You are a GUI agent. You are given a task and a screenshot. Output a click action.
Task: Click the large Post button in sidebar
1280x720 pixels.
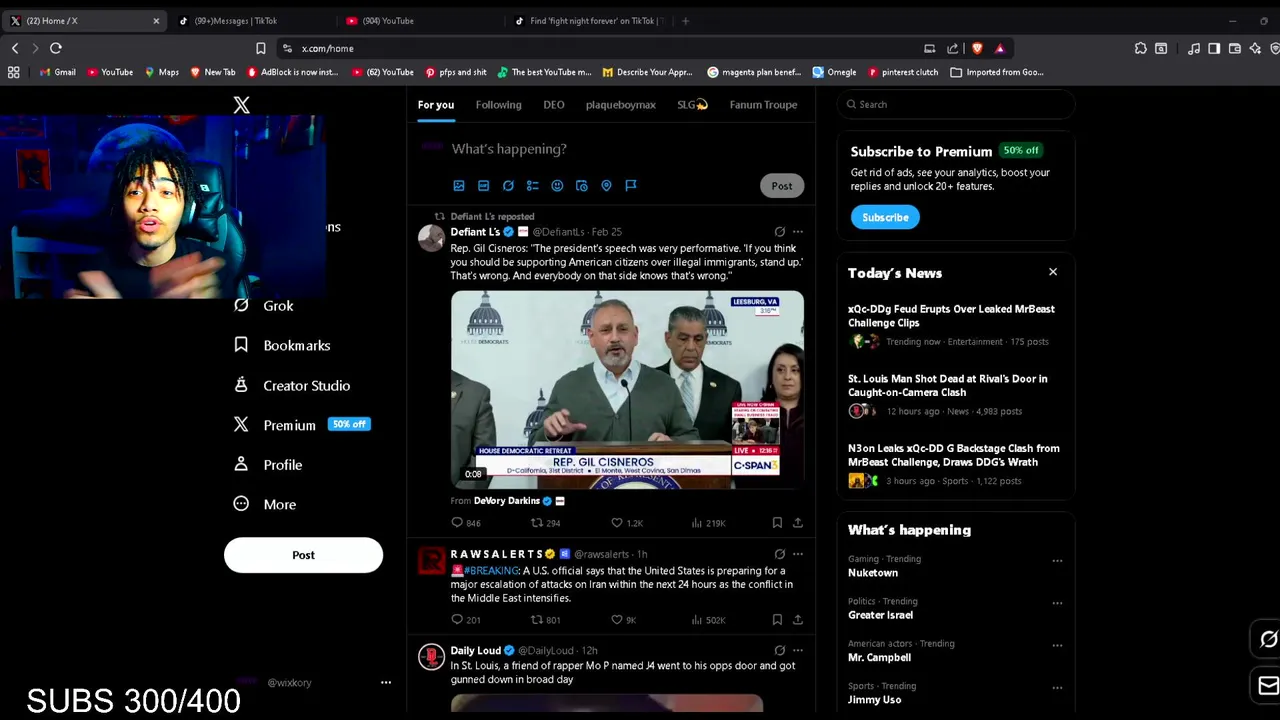[303, 555]
